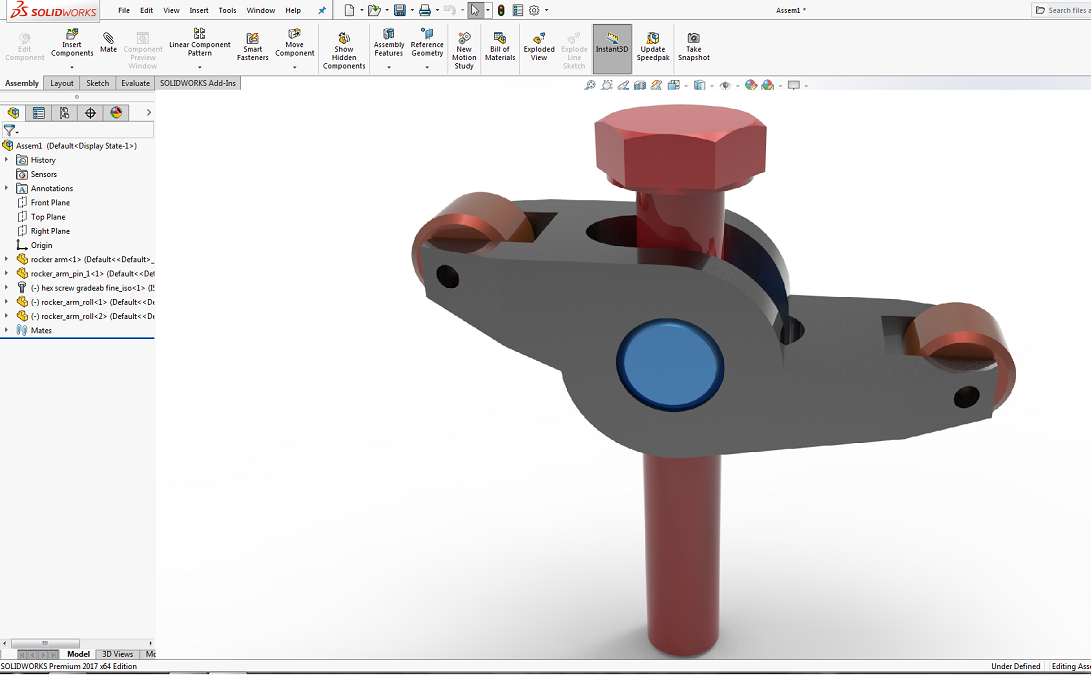Click the Apply Scene icon
1091x691 pixels.
[x=767, y=86]
